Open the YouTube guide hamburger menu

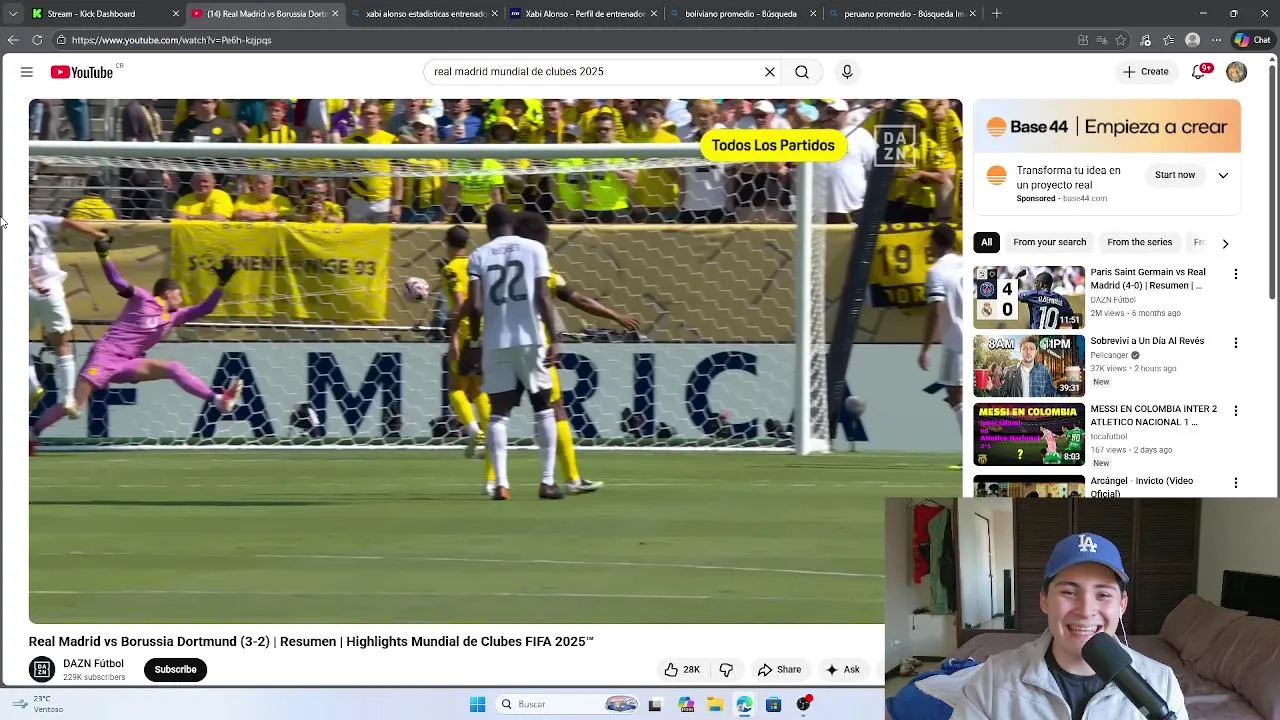click(27, 72)
